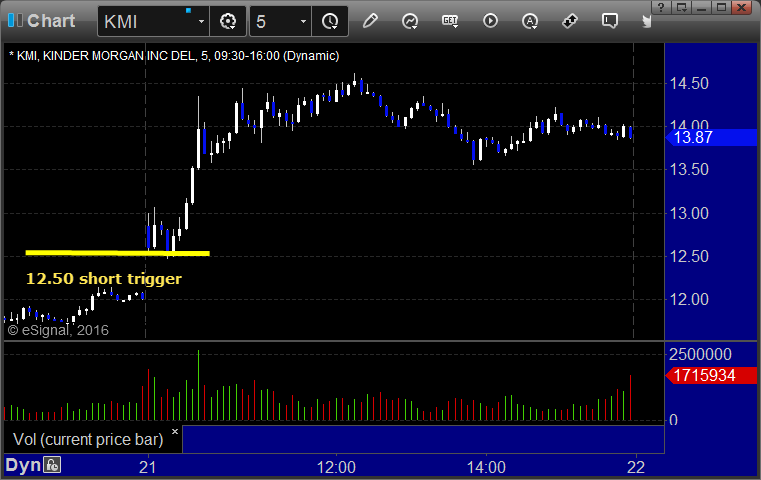Viewport: 761px width, 480px height.
Task: Open the chart annotation comment icon
Action: click(610, 21)
